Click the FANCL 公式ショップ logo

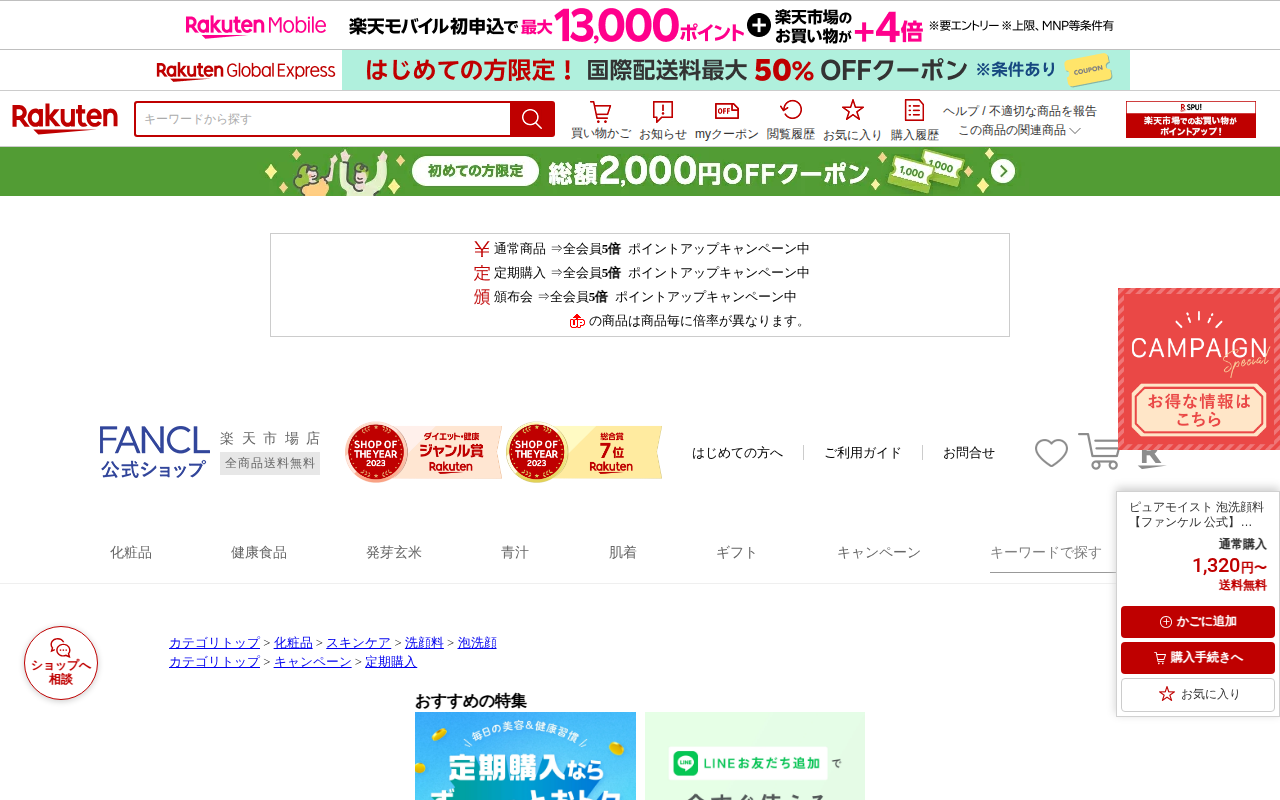point(155,452)
